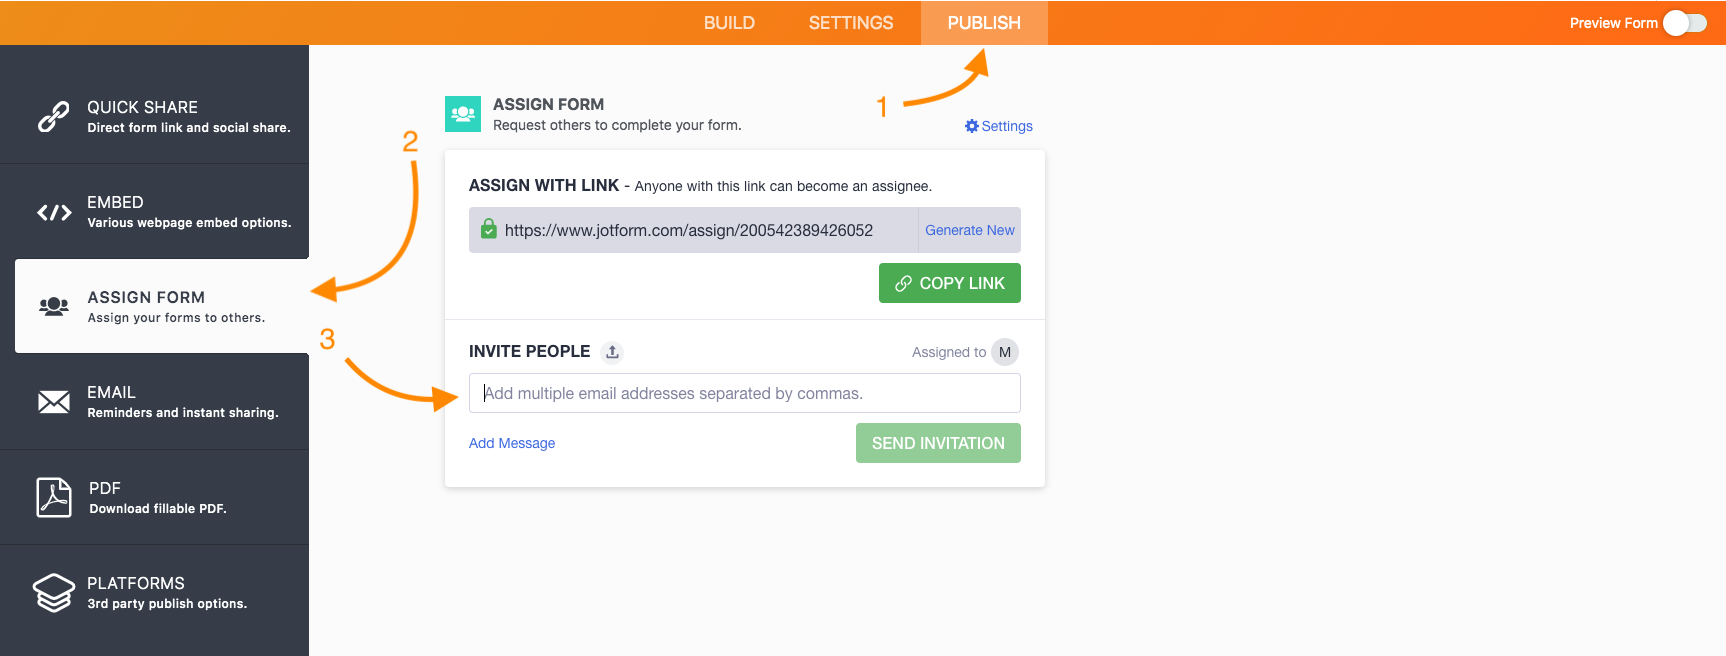Image resolution: width=1726 pixels, height=656 pixels.
Task: Click the Embed code brackets icon
Action: click(x=54, y=212)
